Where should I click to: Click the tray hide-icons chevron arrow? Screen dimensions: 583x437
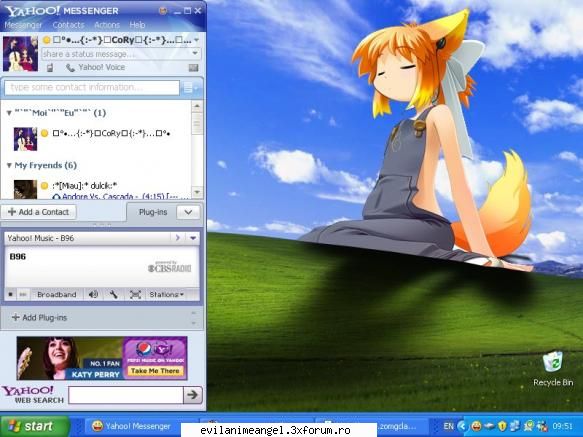coord(462,426)
